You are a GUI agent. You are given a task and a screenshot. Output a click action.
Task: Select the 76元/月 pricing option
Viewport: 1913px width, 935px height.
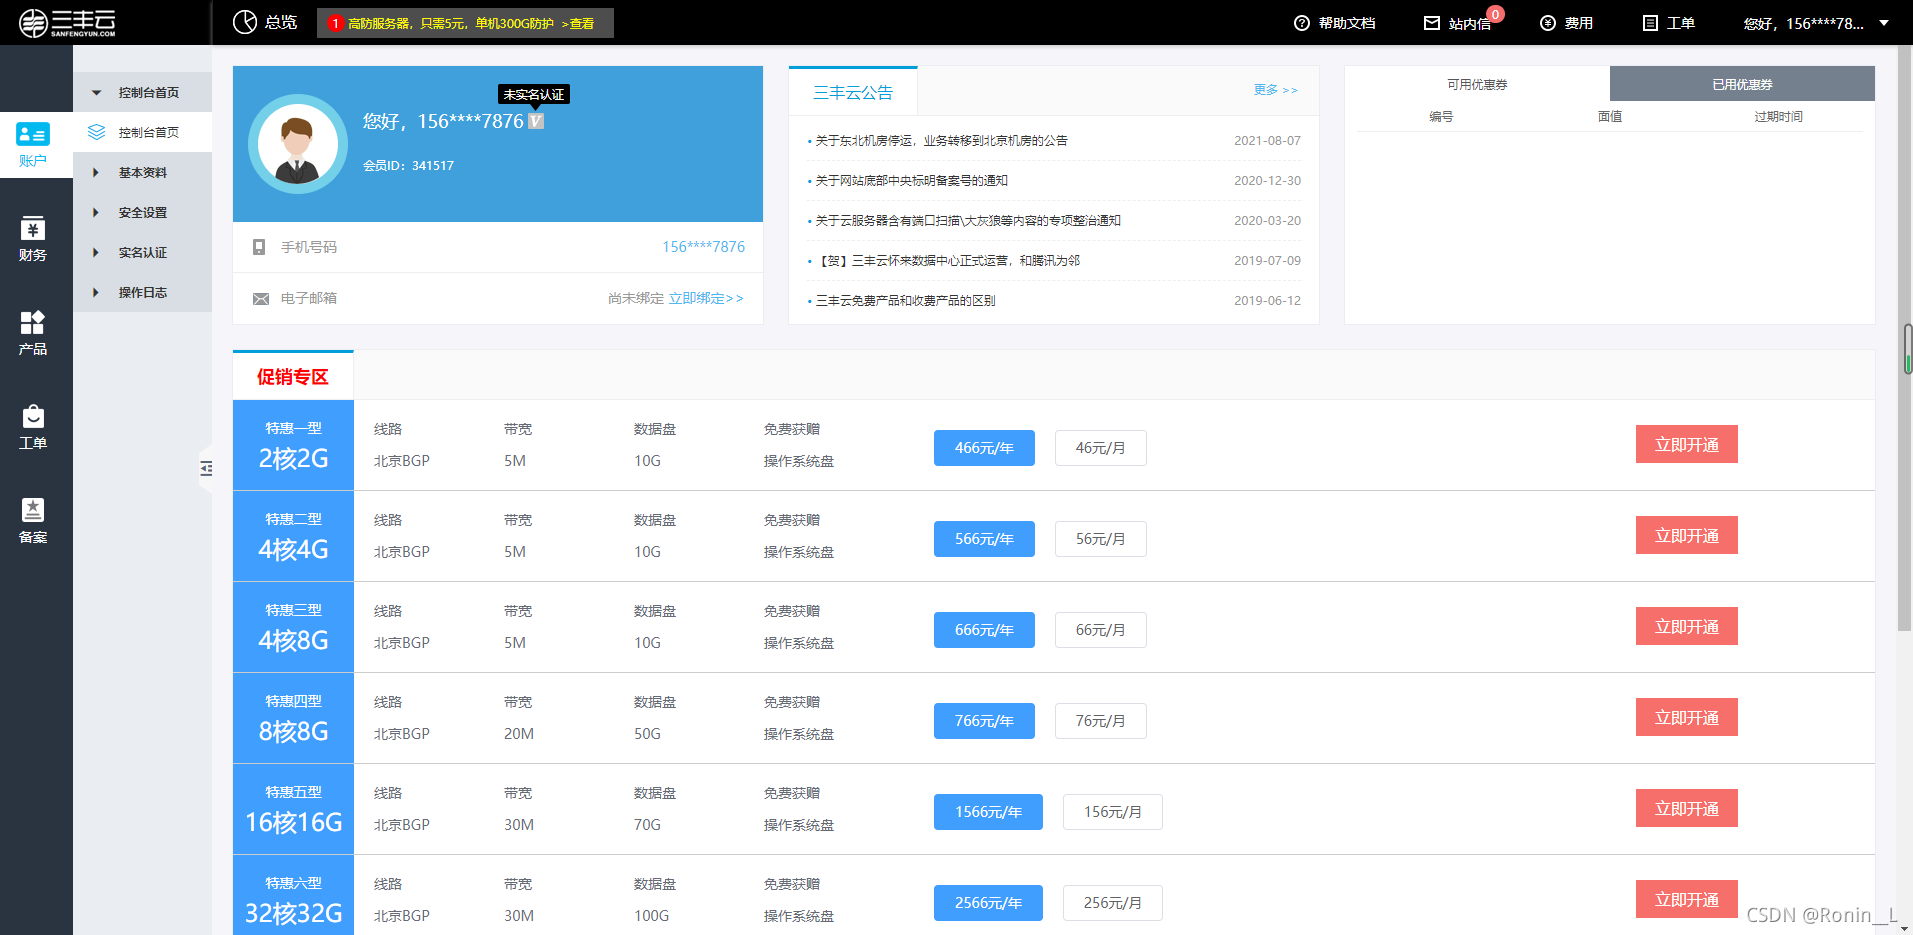(x=1100, y=721)
